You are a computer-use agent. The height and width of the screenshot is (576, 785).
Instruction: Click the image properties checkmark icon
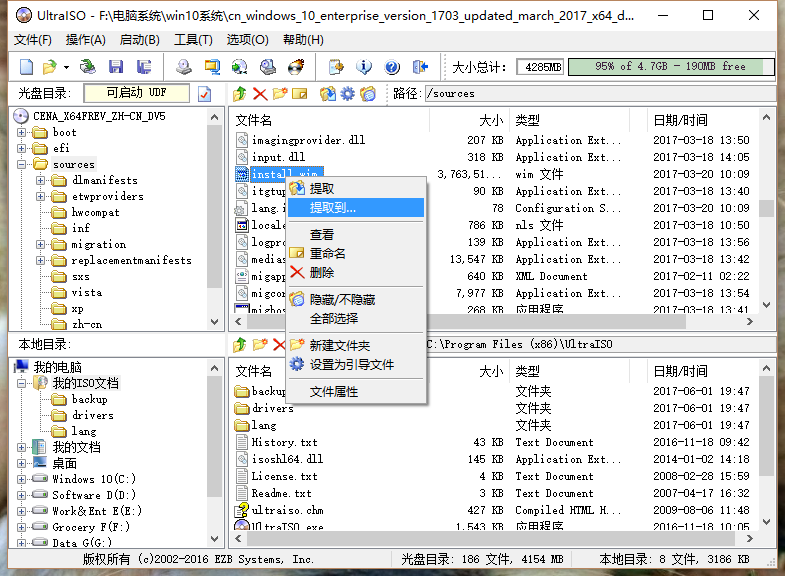point(205,94)
